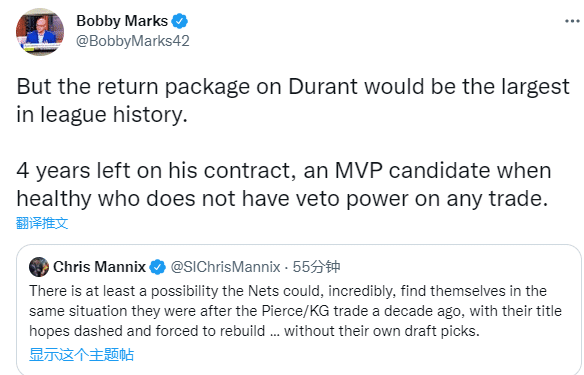Click the 55分钟 timestamp

click(316, 267)
